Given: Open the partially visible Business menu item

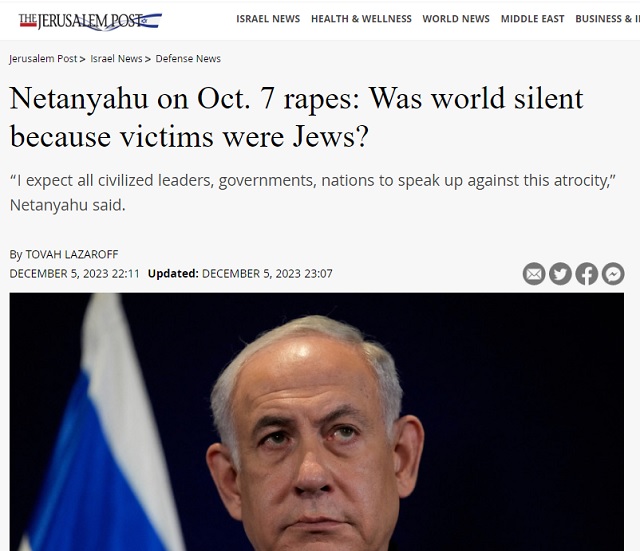Looking at the screenshot, I should coord(607,19).
